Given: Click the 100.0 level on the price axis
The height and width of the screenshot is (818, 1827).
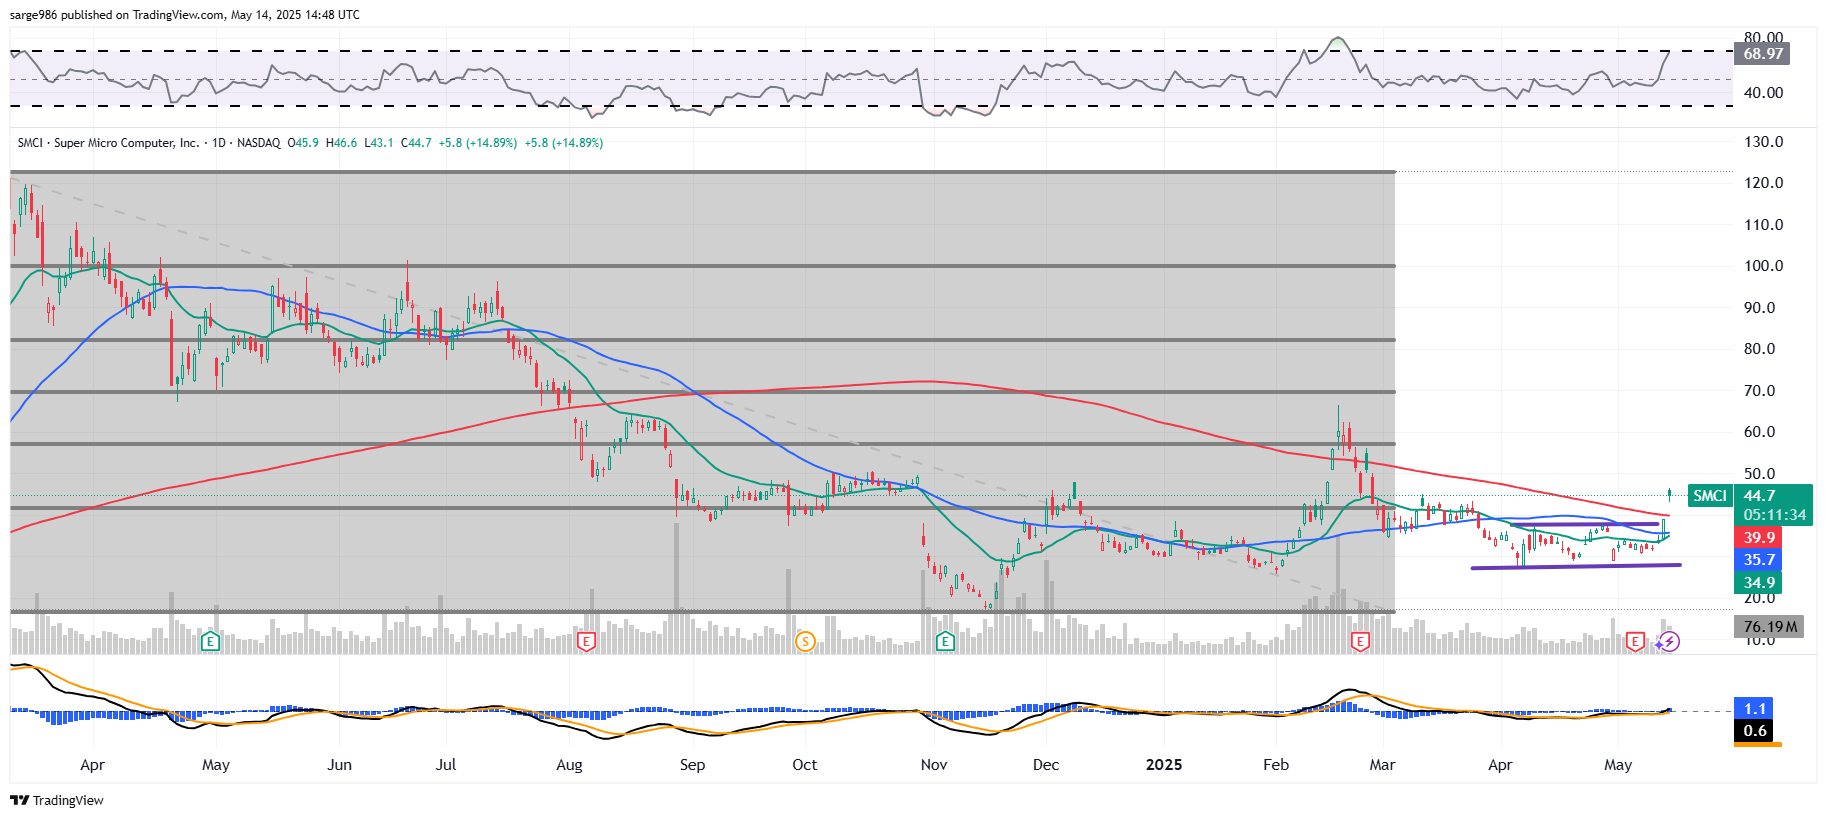Looking at the screenshot, I should [x=1763, y=266].
